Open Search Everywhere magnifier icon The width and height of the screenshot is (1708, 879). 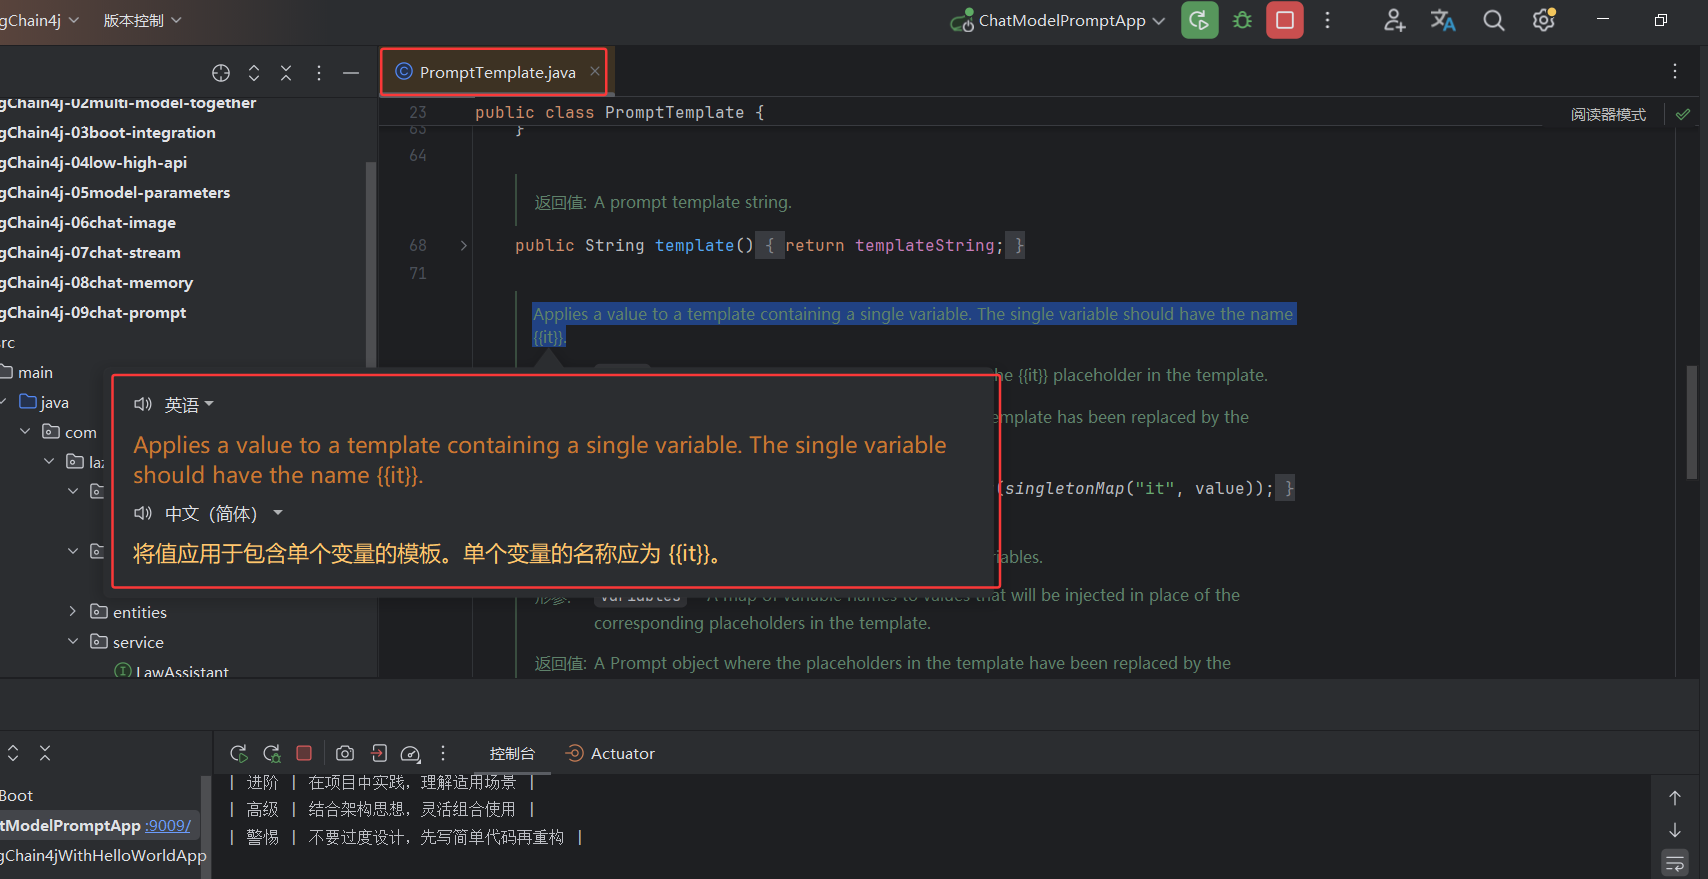(x=1493, y=20)
